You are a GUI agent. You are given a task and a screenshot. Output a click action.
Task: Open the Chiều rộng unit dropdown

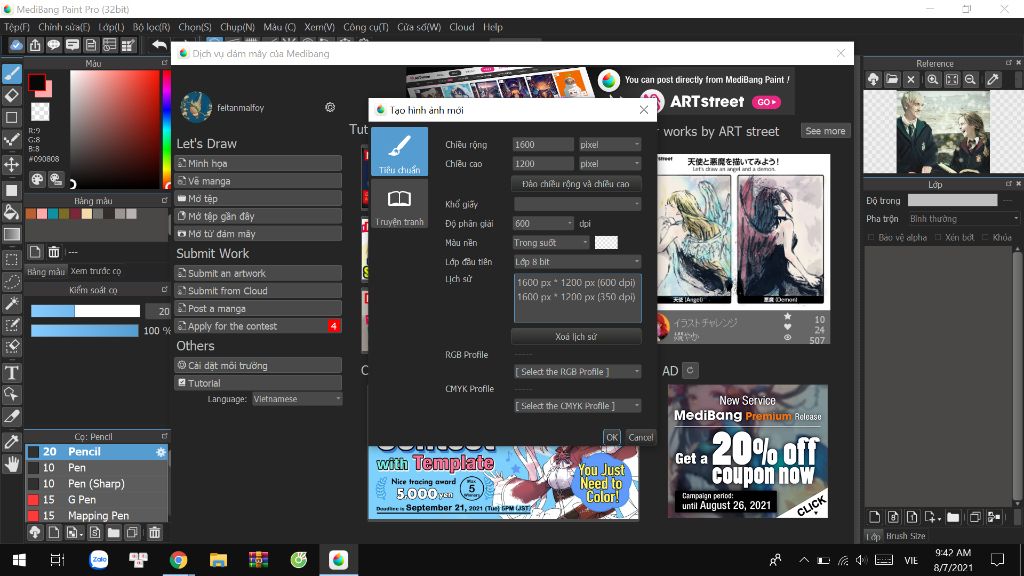tap(610, 144)
